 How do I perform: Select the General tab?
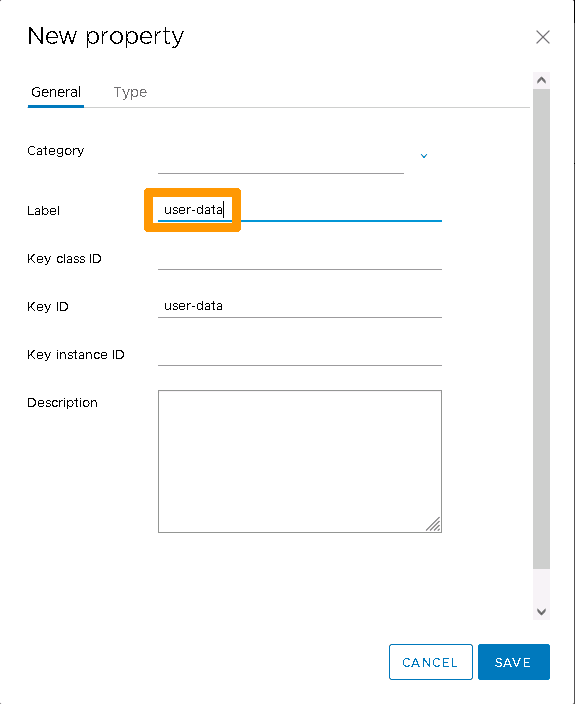pyautogui.click(x=56, y=92)
